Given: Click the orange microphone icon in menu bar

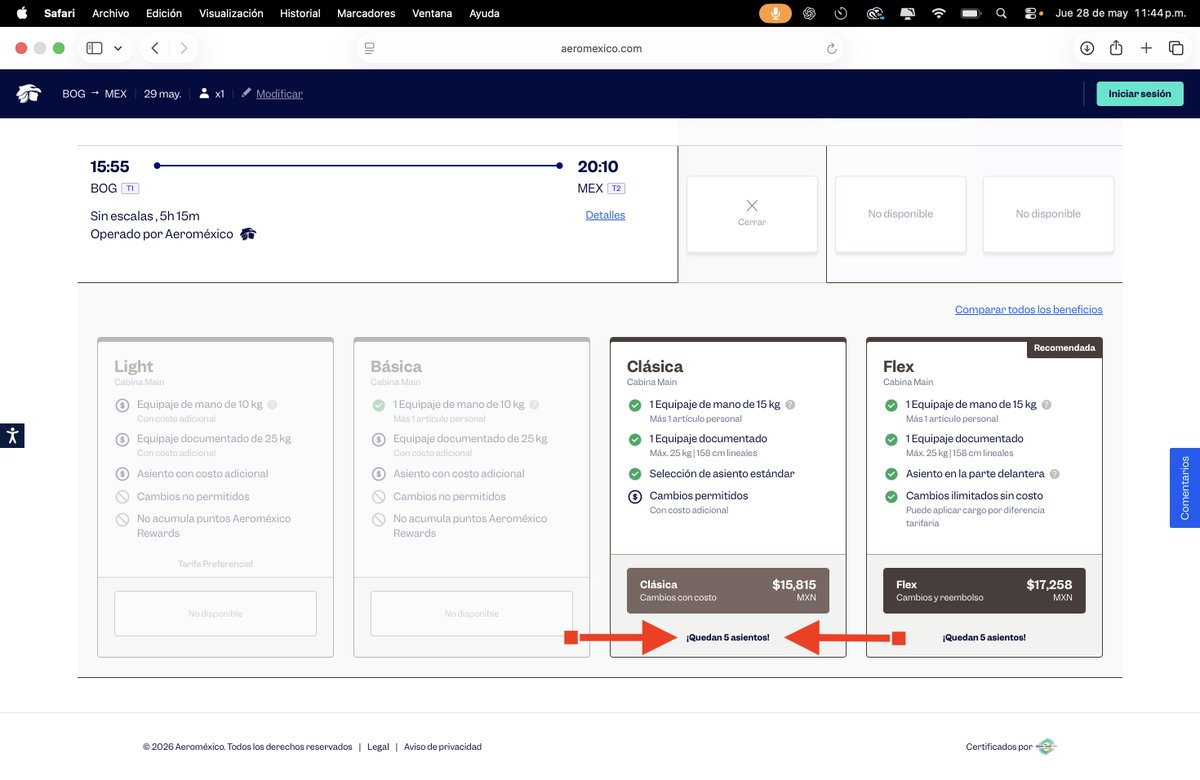Looking at the screenshot, I should click(774, 13).
